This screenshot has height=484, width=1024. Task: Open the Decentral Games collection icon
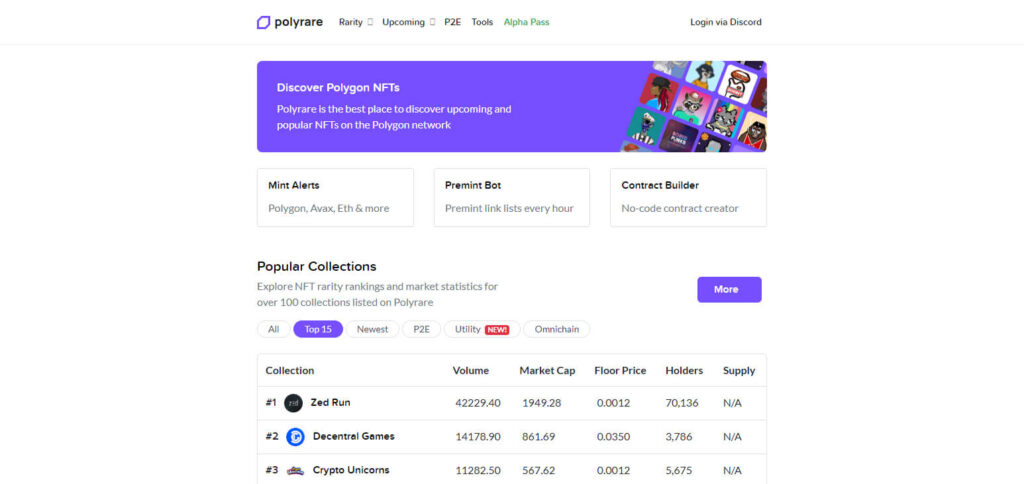295,436
